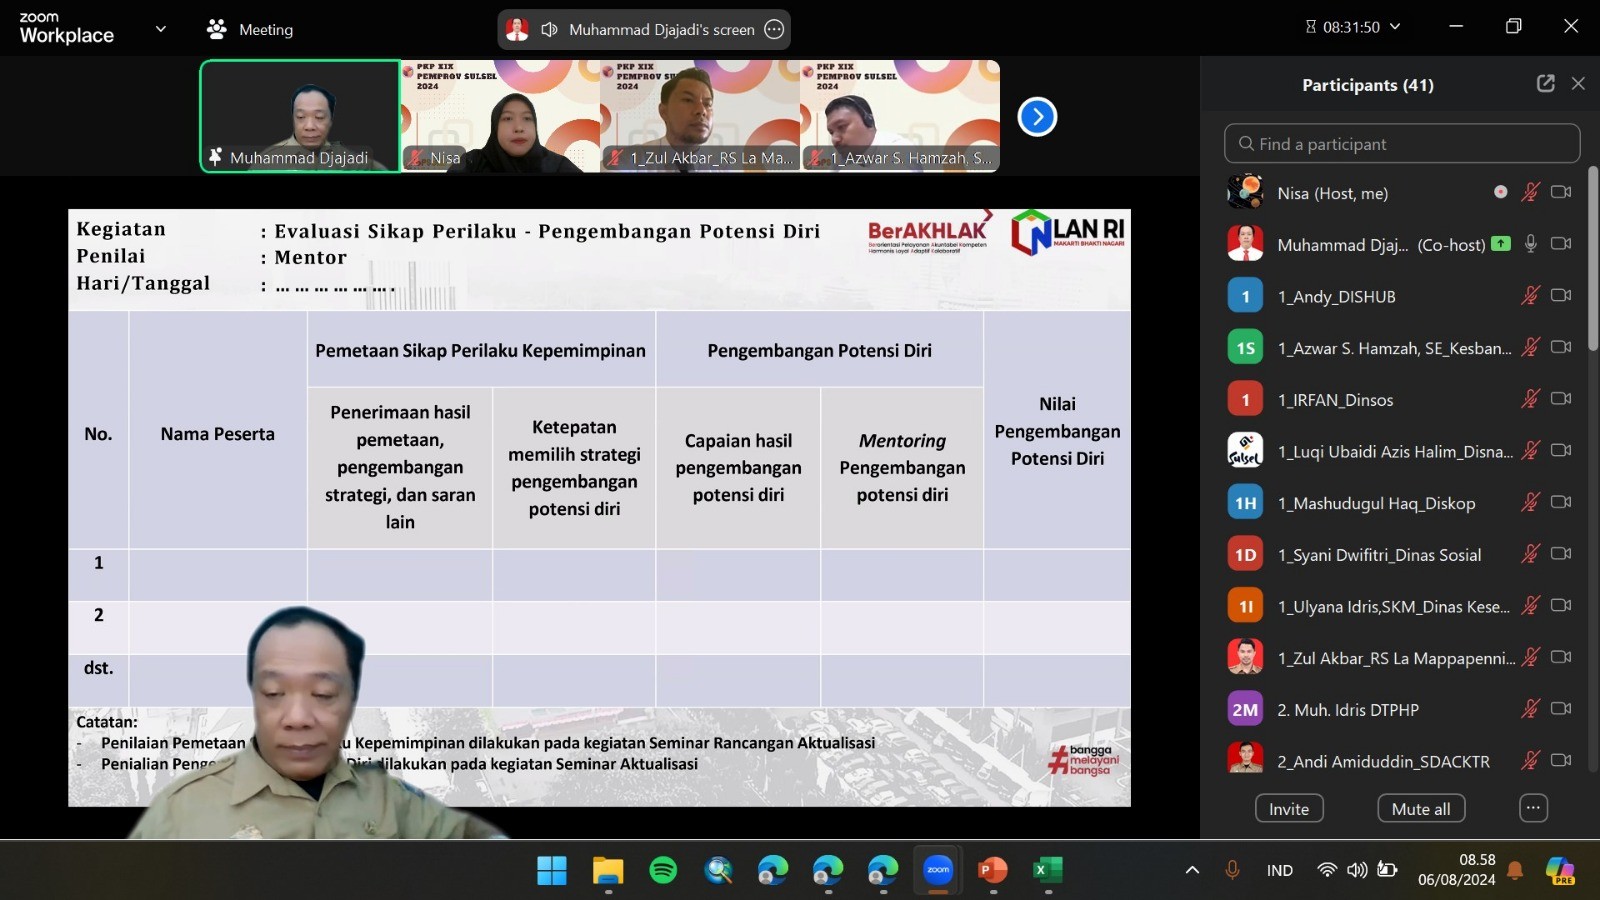Pop out the Participants panel
1600x900 pixels.
pos(1545,84)
